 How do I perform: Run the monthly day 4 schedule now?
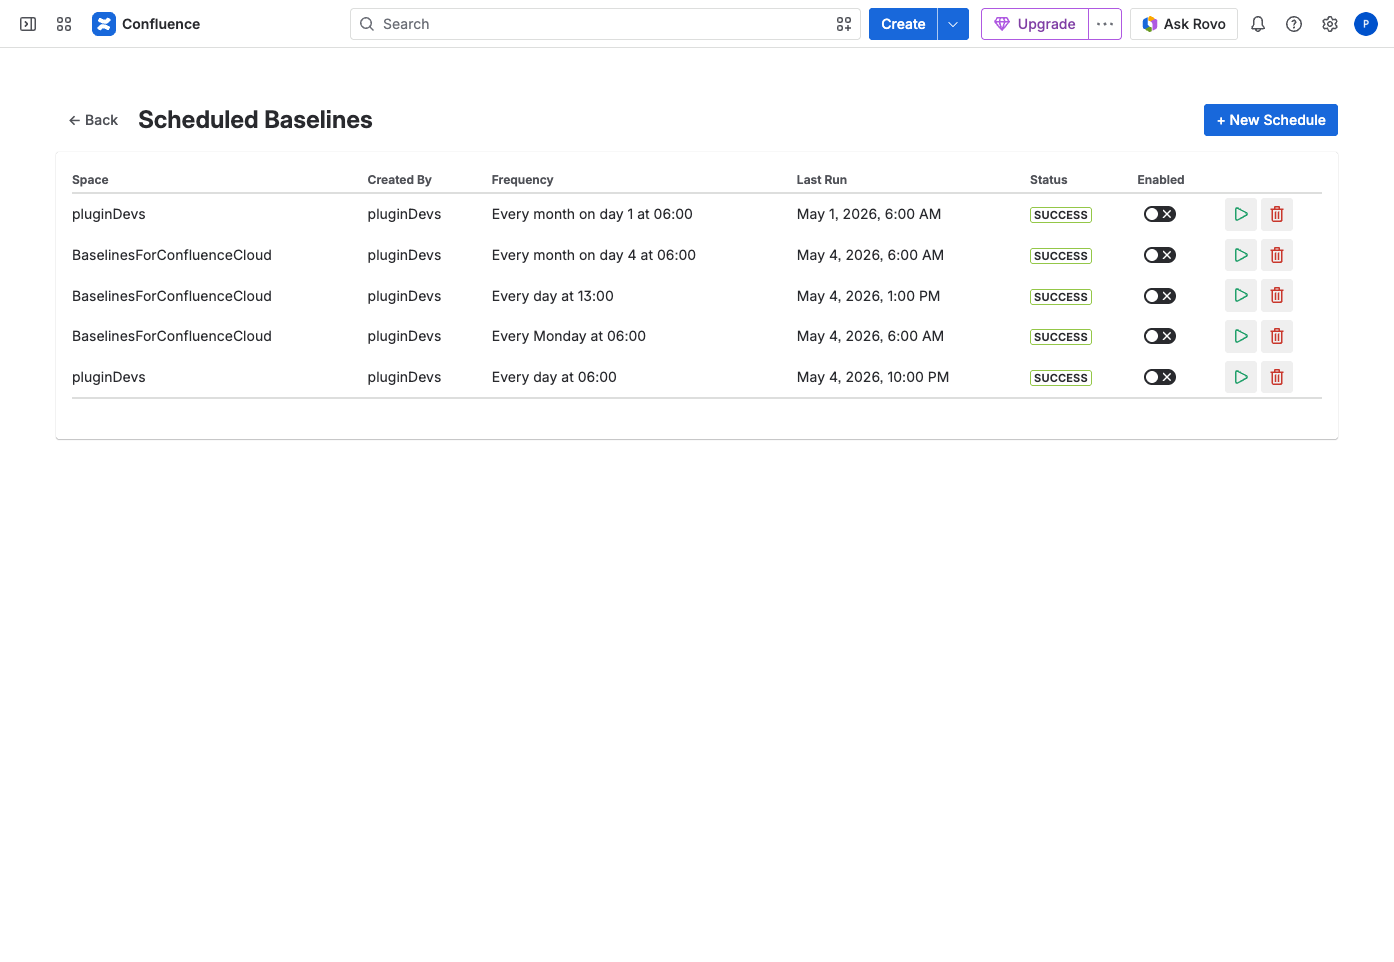[x=1241, y=255]
